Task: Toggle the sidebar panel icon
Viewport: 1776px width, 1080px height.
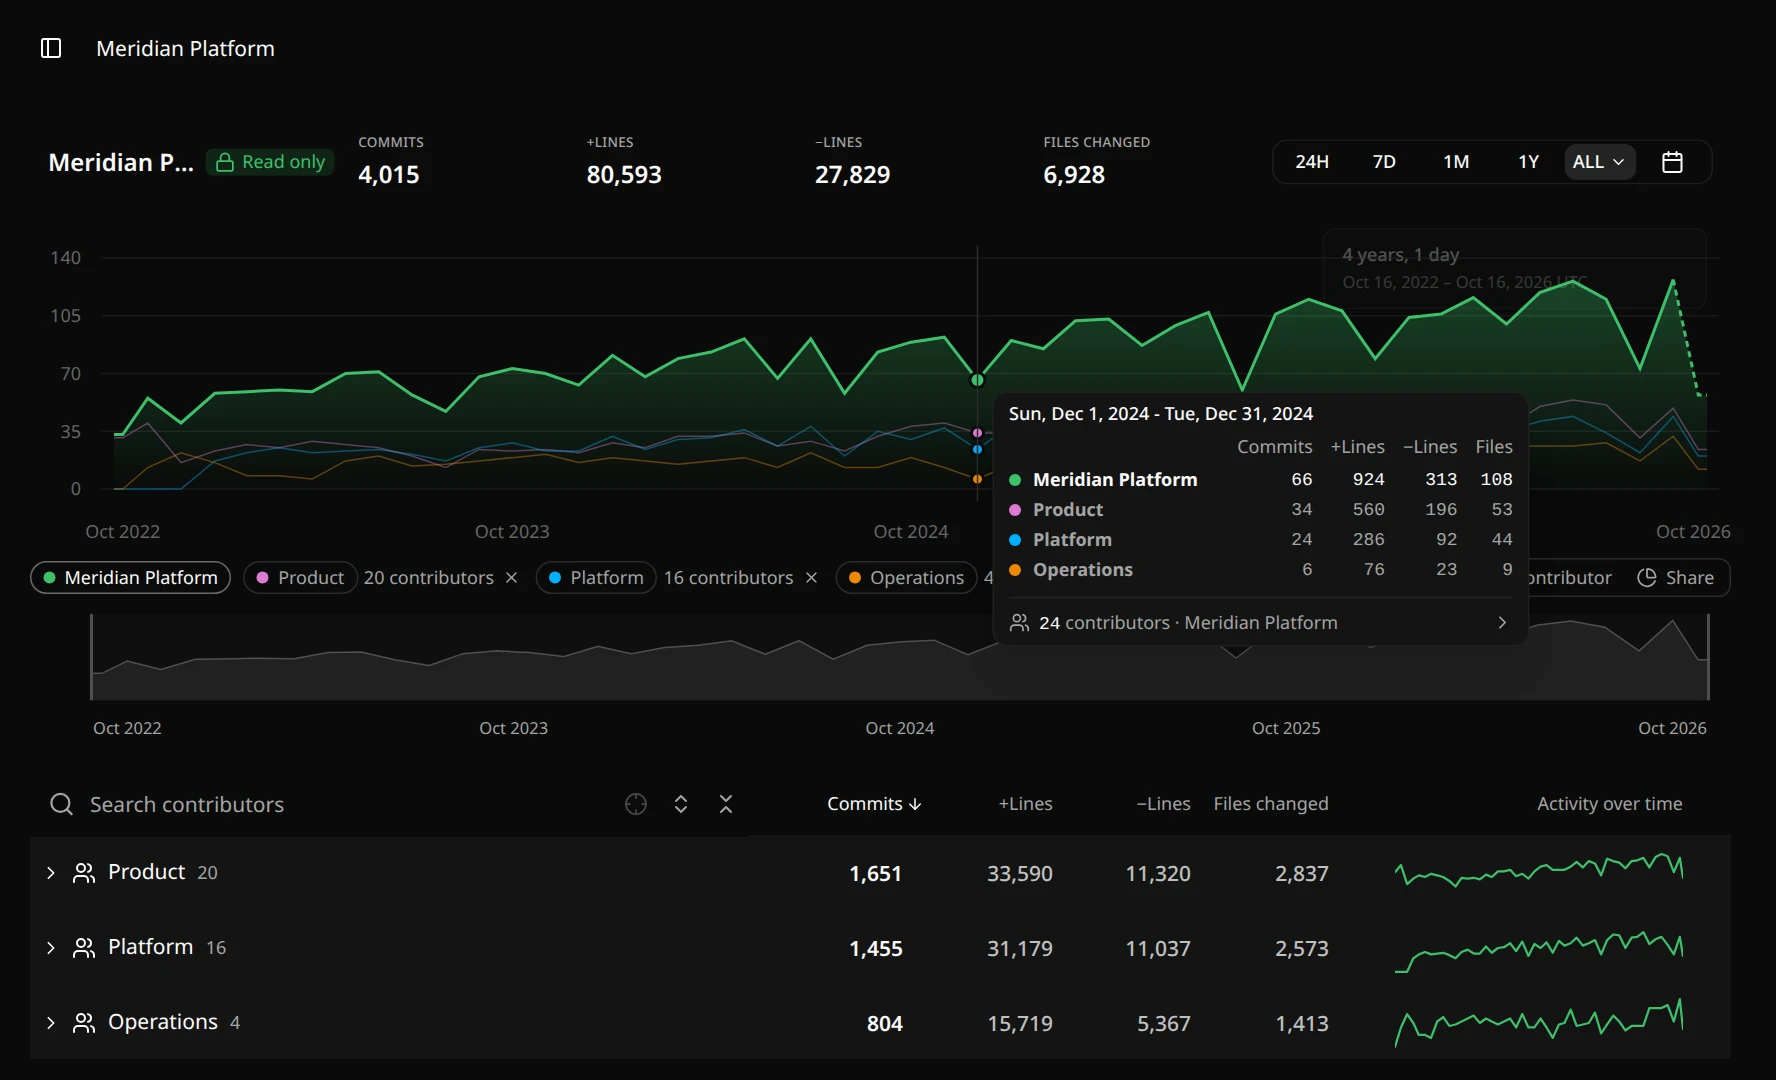Action: point(51,48)
